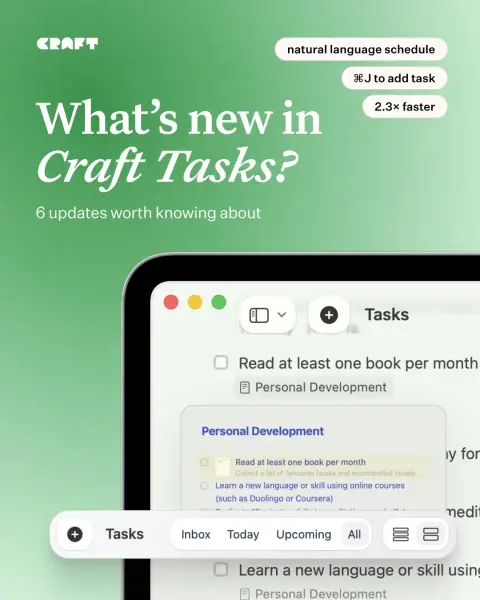This screenshot has width=480, height=600.
Task: Expand the chevron beside the sidebar icon
Action: [282, 315]
